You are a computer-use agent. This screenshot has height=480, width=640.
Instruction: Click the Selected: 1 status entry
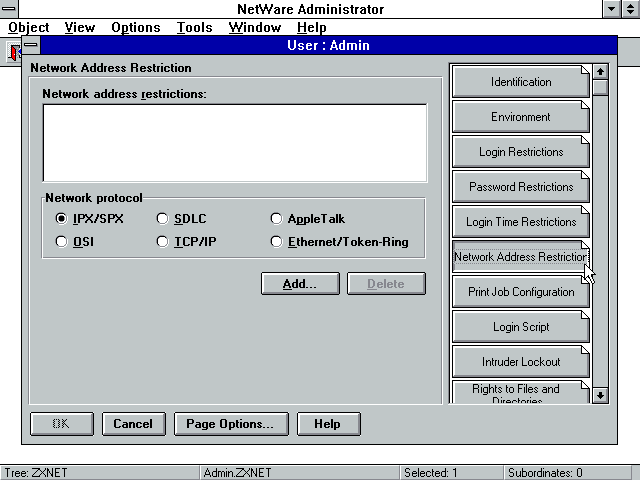pyautogui.click(x=431, y=473)
